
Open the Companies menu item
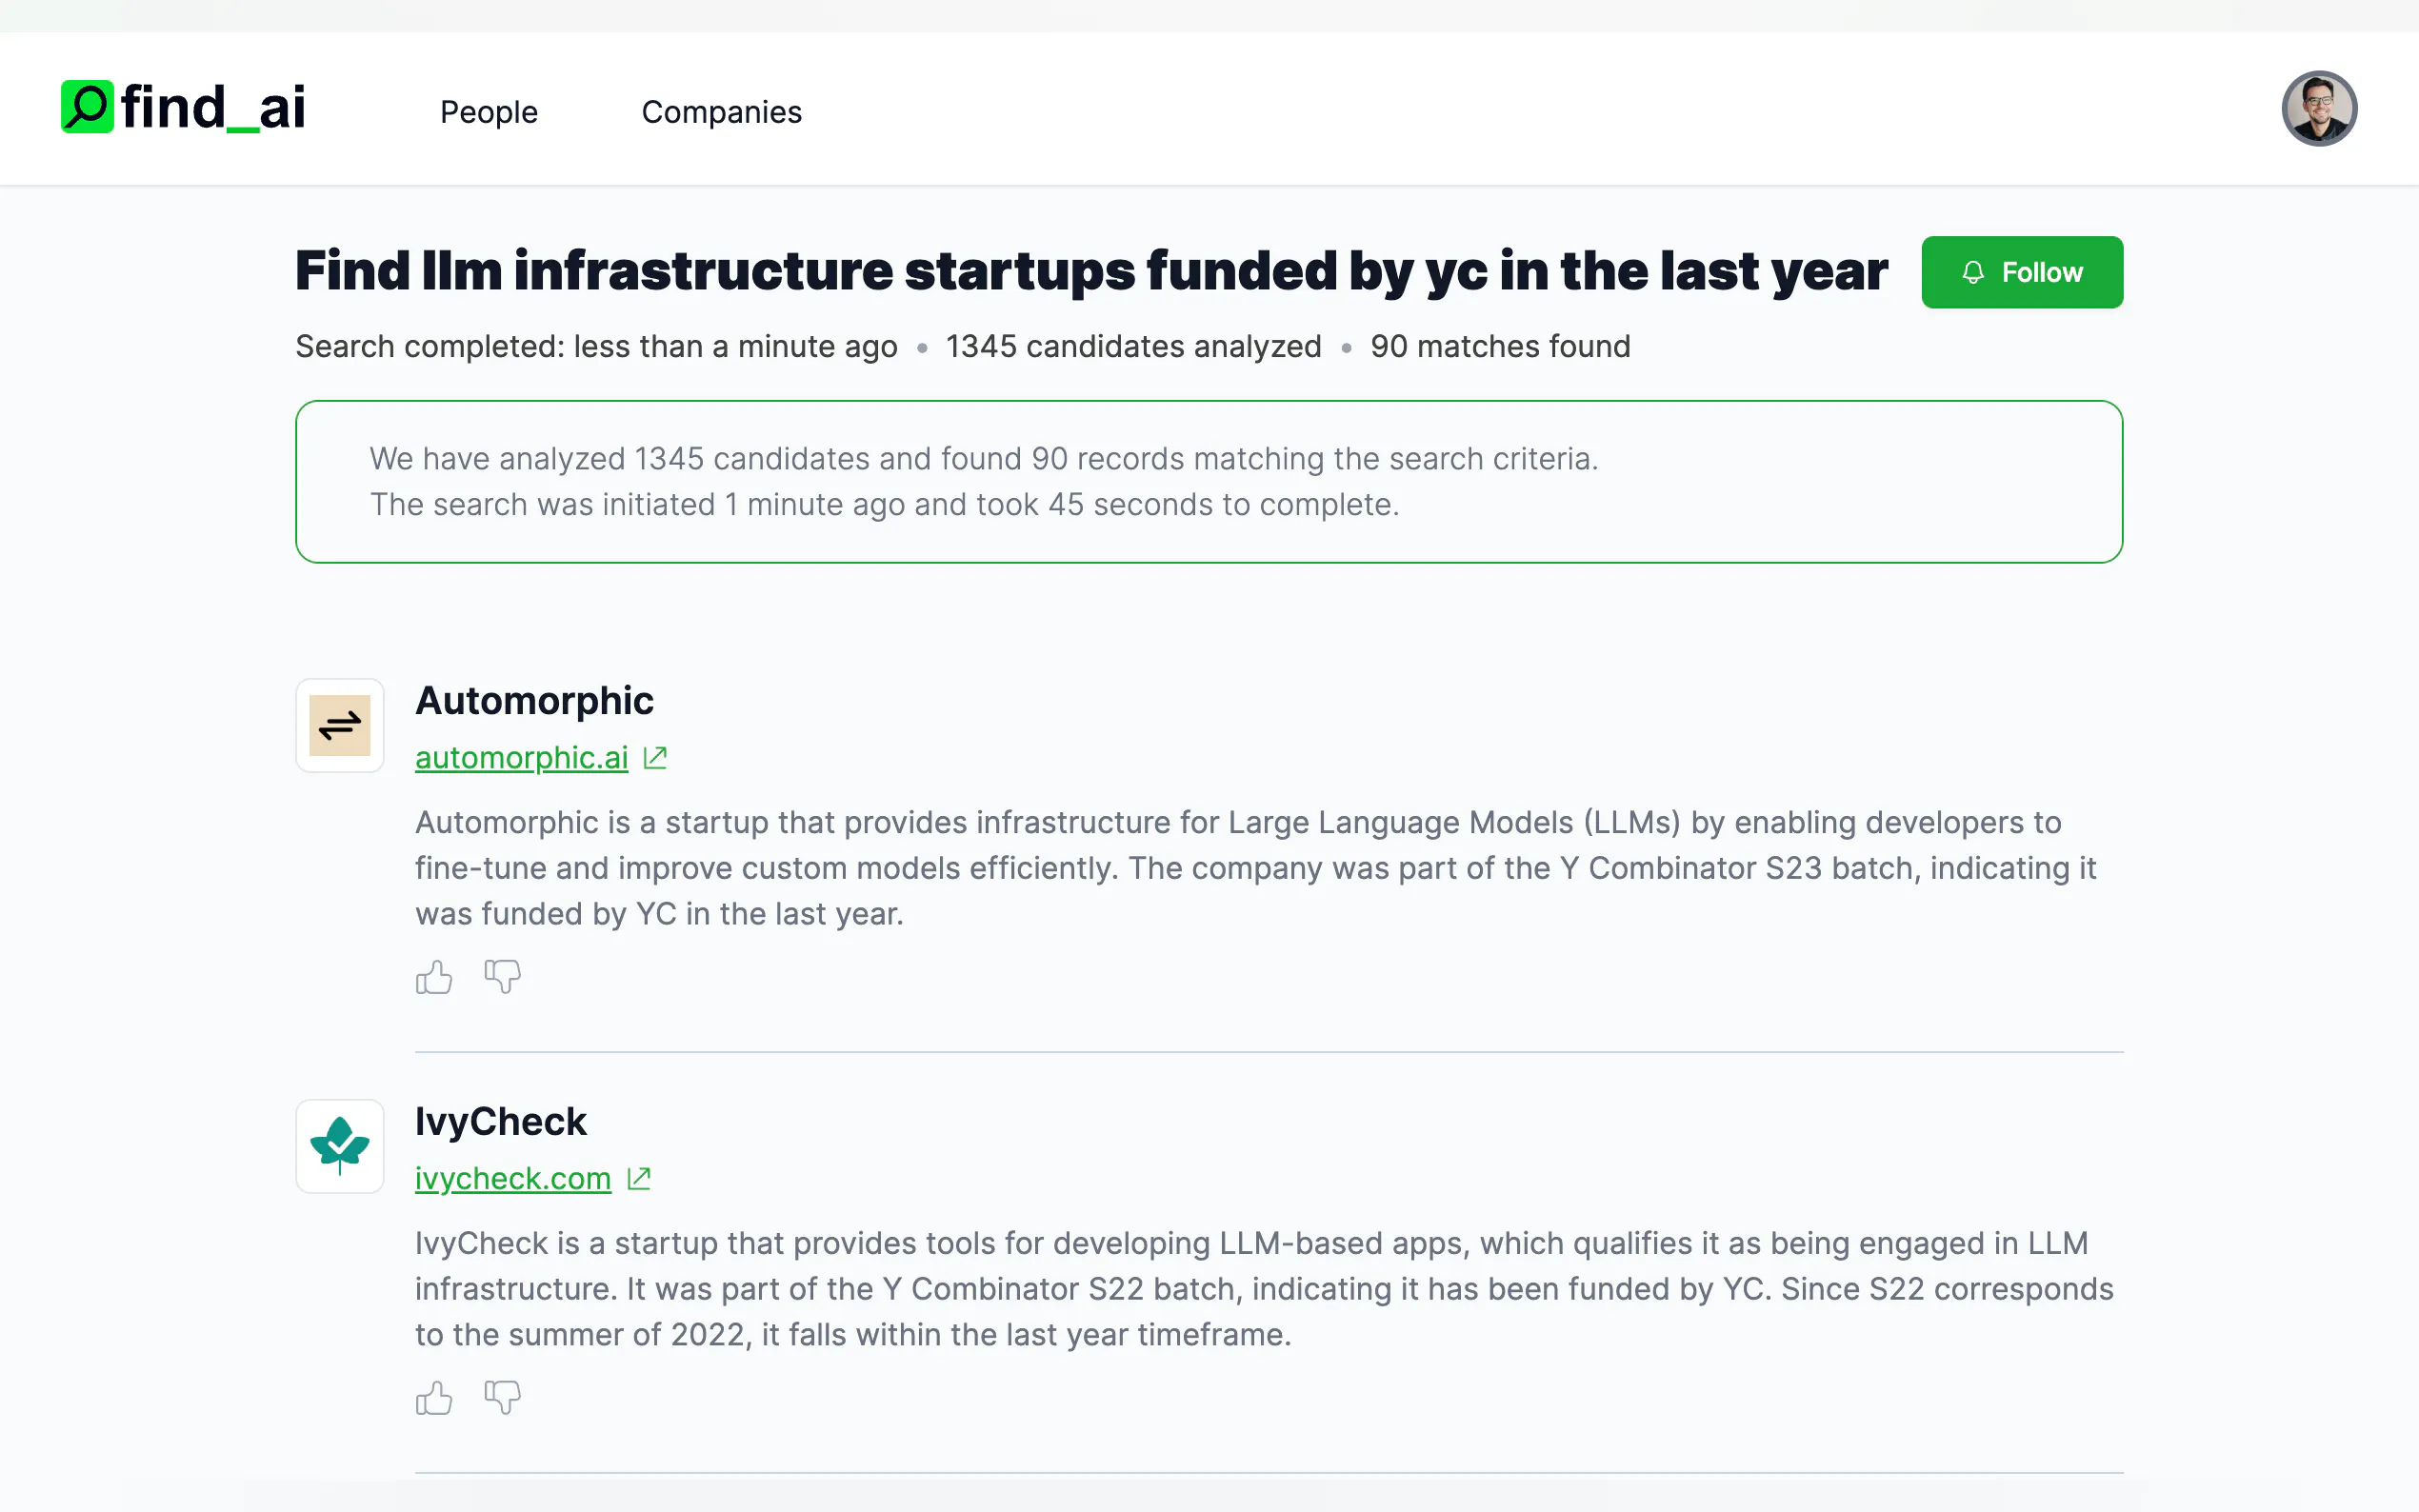tap(721, 112)
